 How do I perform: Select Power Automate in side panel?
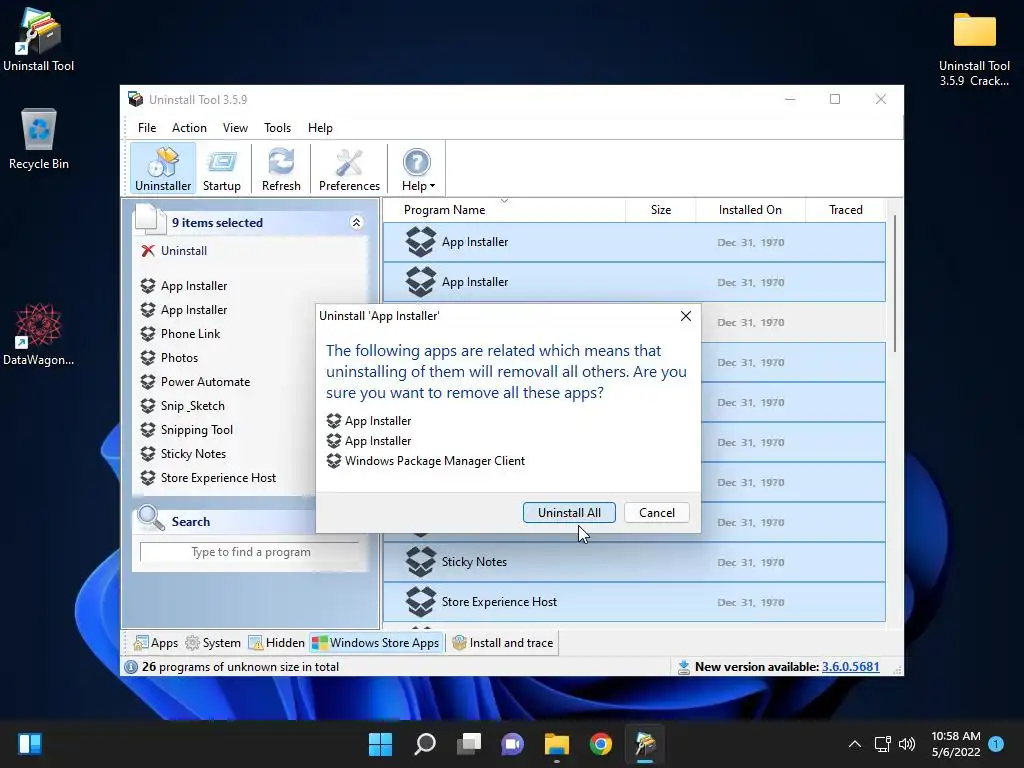click(x=205, y=382)
